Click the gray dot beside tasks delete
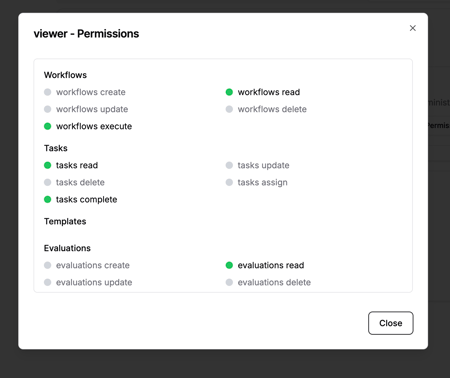This screenshot has width=450, height=378. [47, 182]
